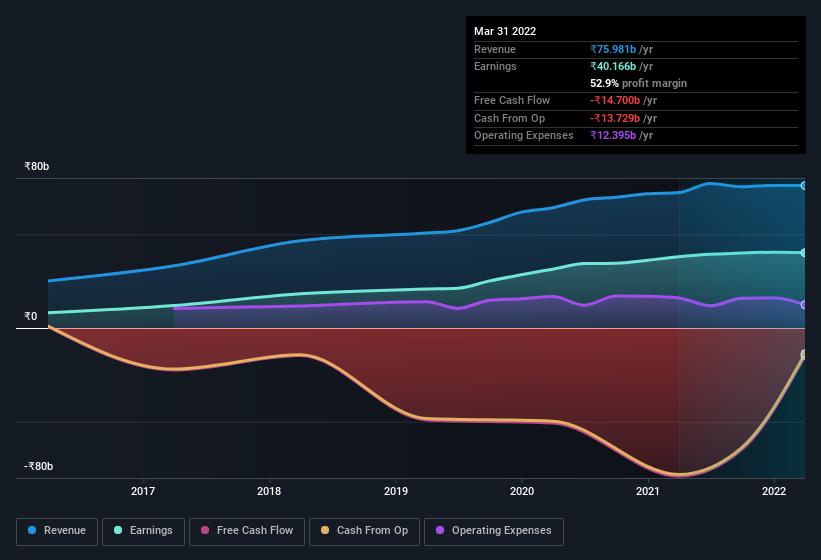Click the 2018 x-axis label
The width and height of the screenshot is (821, 560).
click(269, 491)
